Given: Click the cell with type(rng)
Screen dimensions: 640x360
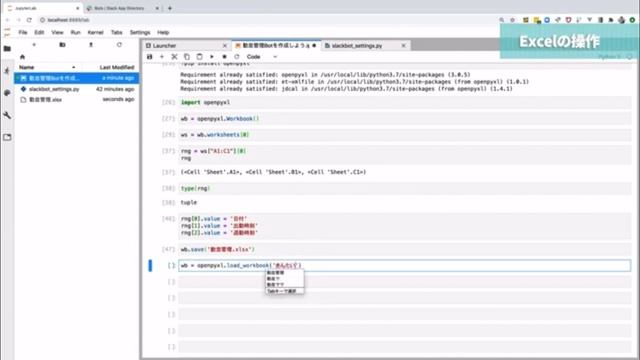Looking at the screenshot, I should 404,188.
